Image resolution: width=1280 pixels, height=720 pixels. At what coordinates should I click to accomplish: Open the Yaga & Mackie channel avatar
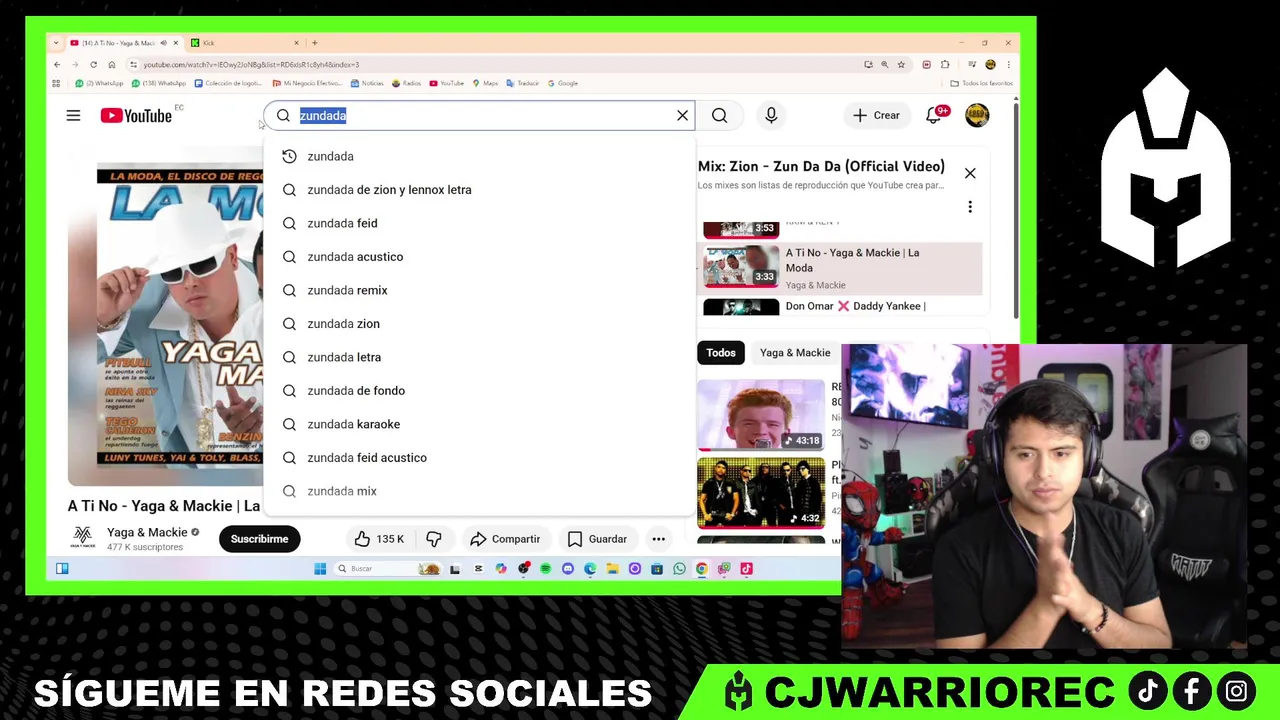82,538
